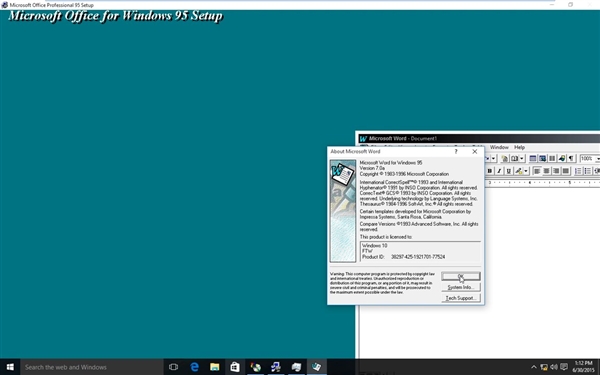Open the Insert Address dropdown arrow
This screenshot has height=375, width=600.
[522, 158]
